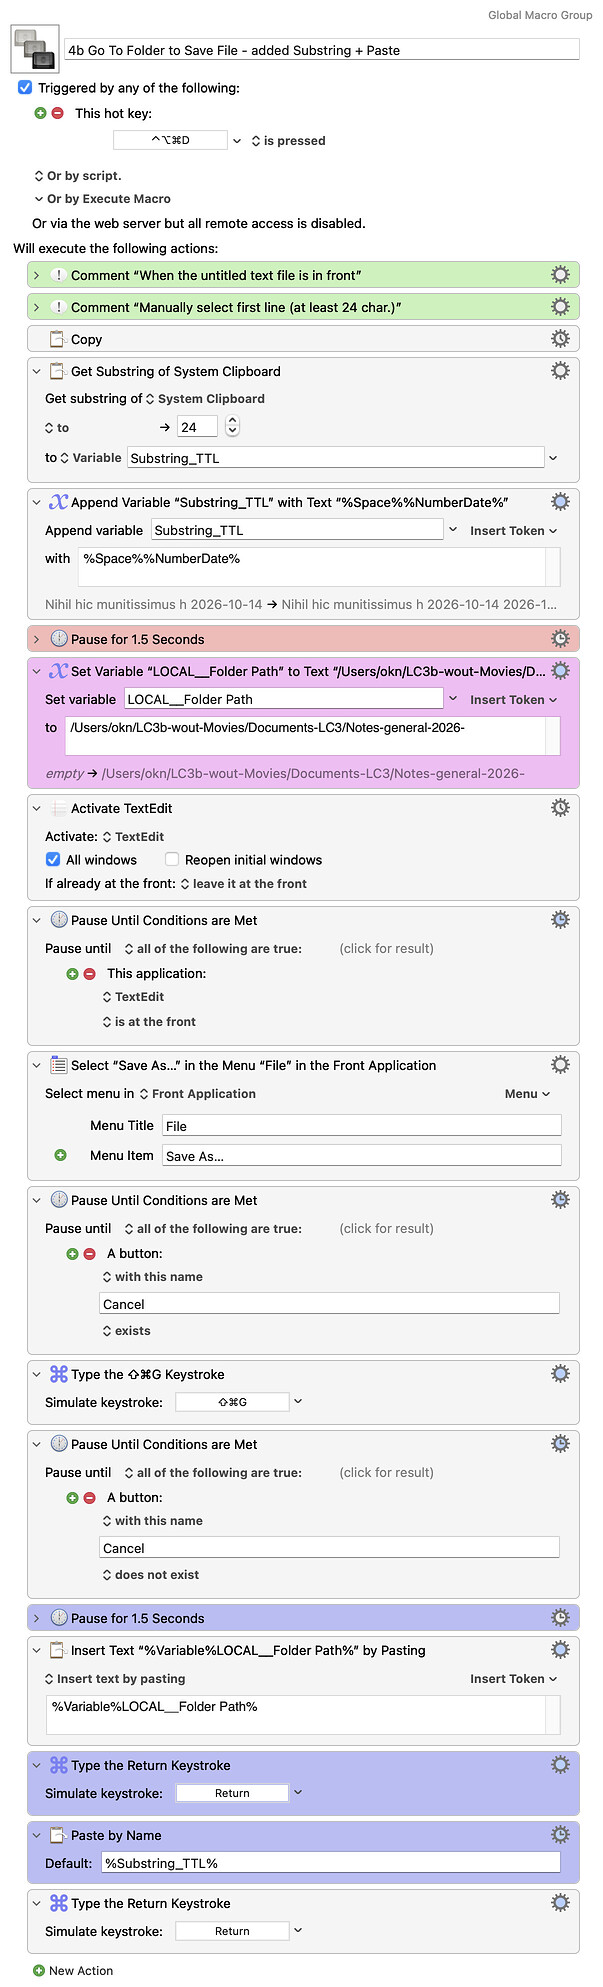603x1987 pixels.
Task: Click '(click for result)' in TextEdit pause condition
Action: 387,948
